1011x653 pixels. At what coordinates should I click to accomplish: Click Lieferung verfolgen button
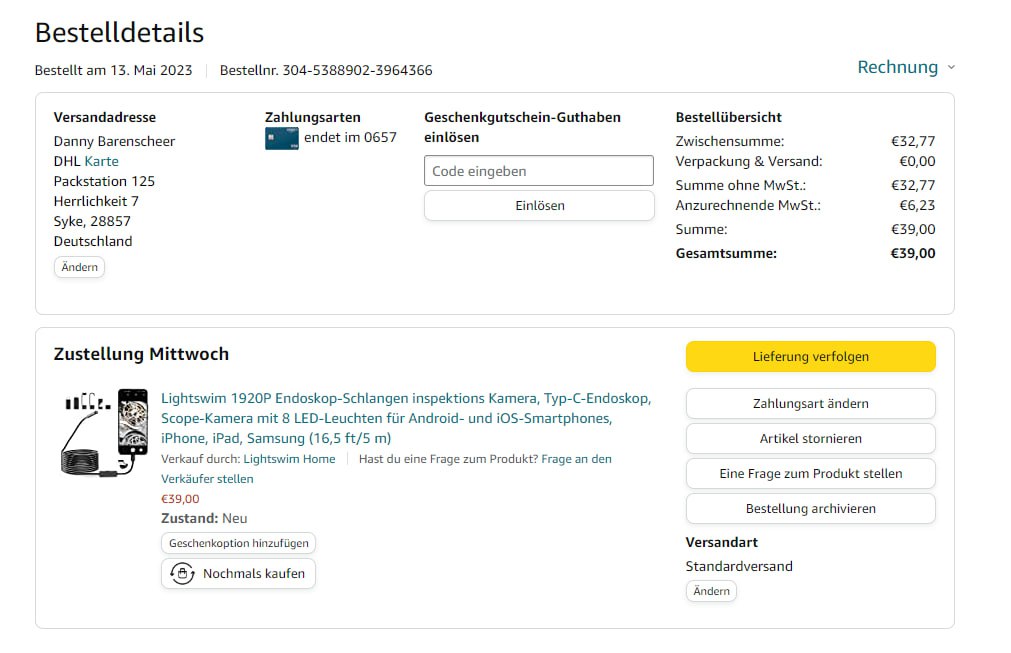point(810,357)
